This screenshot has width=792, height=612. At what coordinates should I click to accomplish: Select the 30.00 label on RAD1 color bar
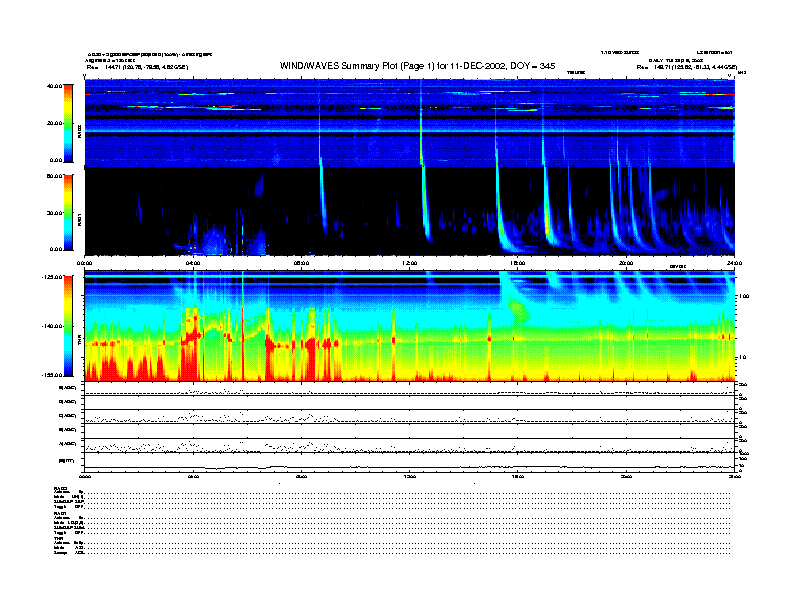(54, 213)
